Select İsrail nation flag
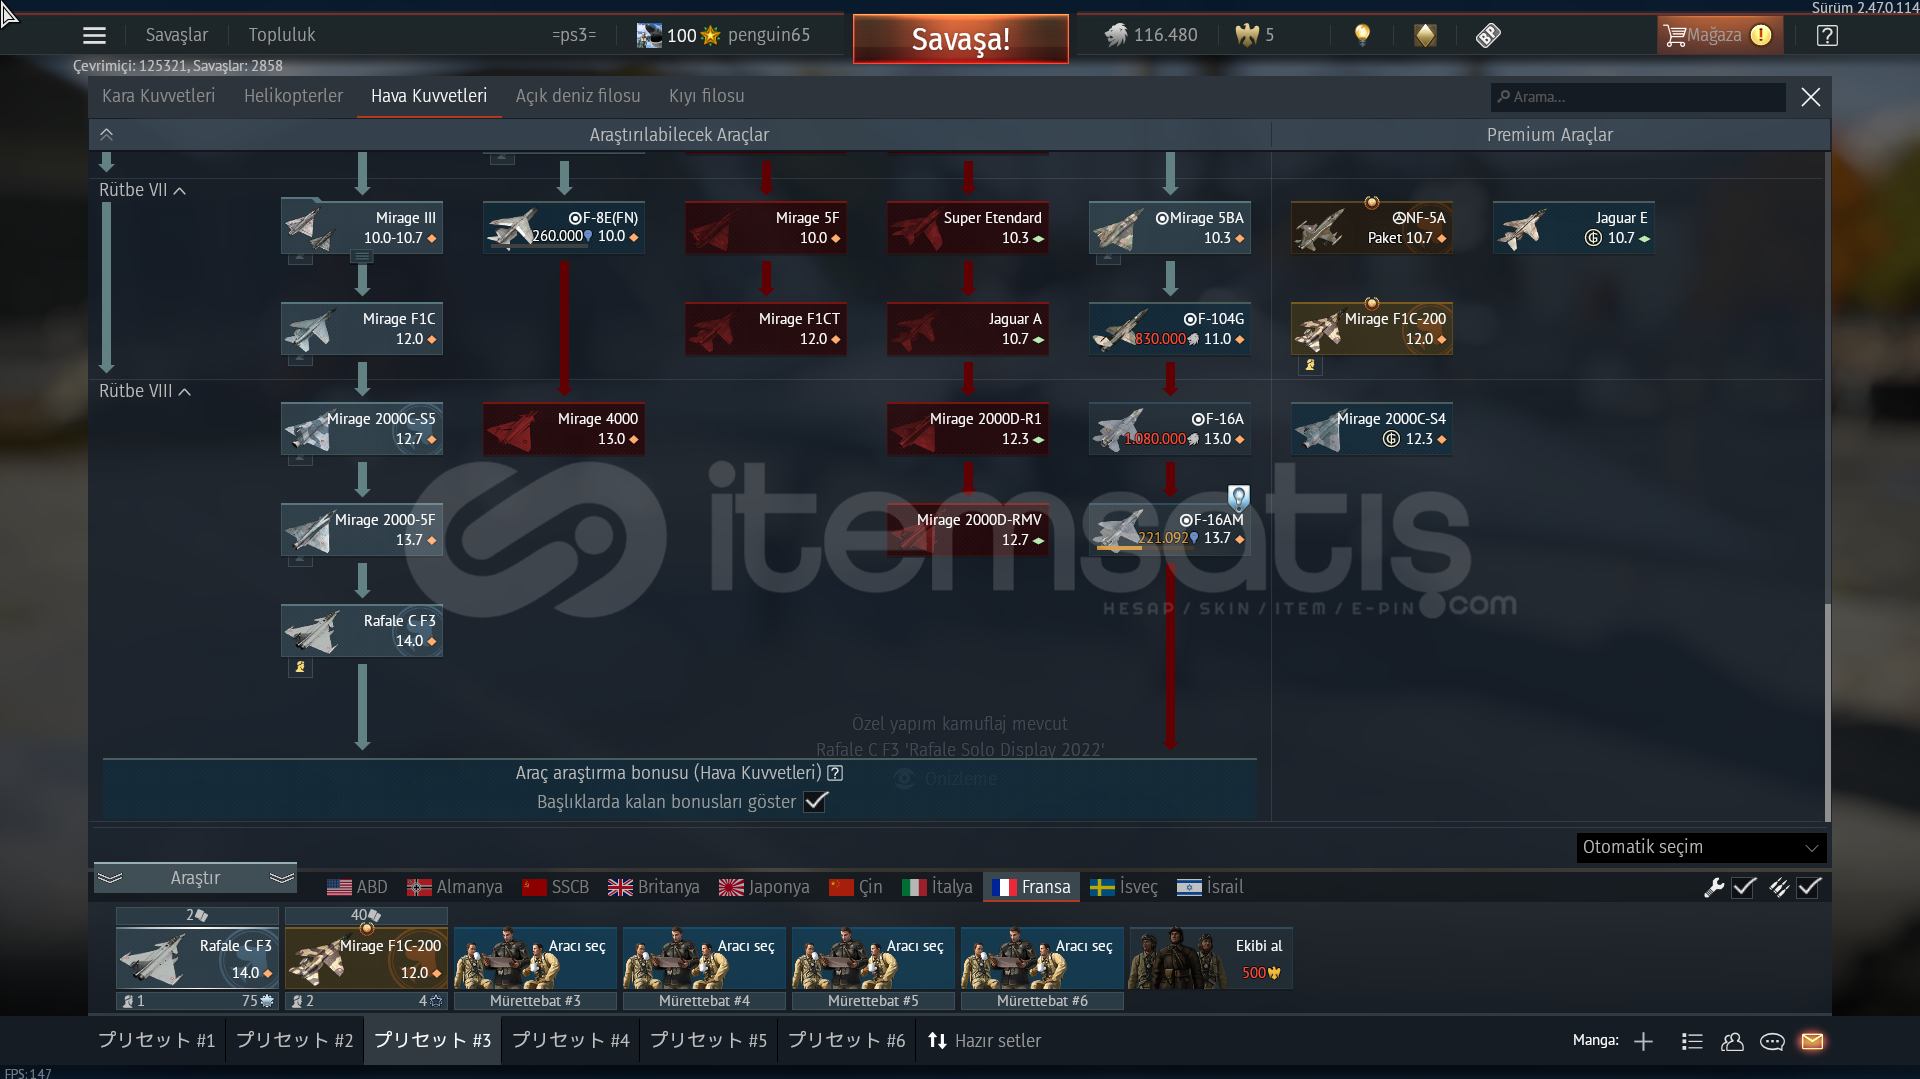1920x1079 pixels. (1210, 887)
